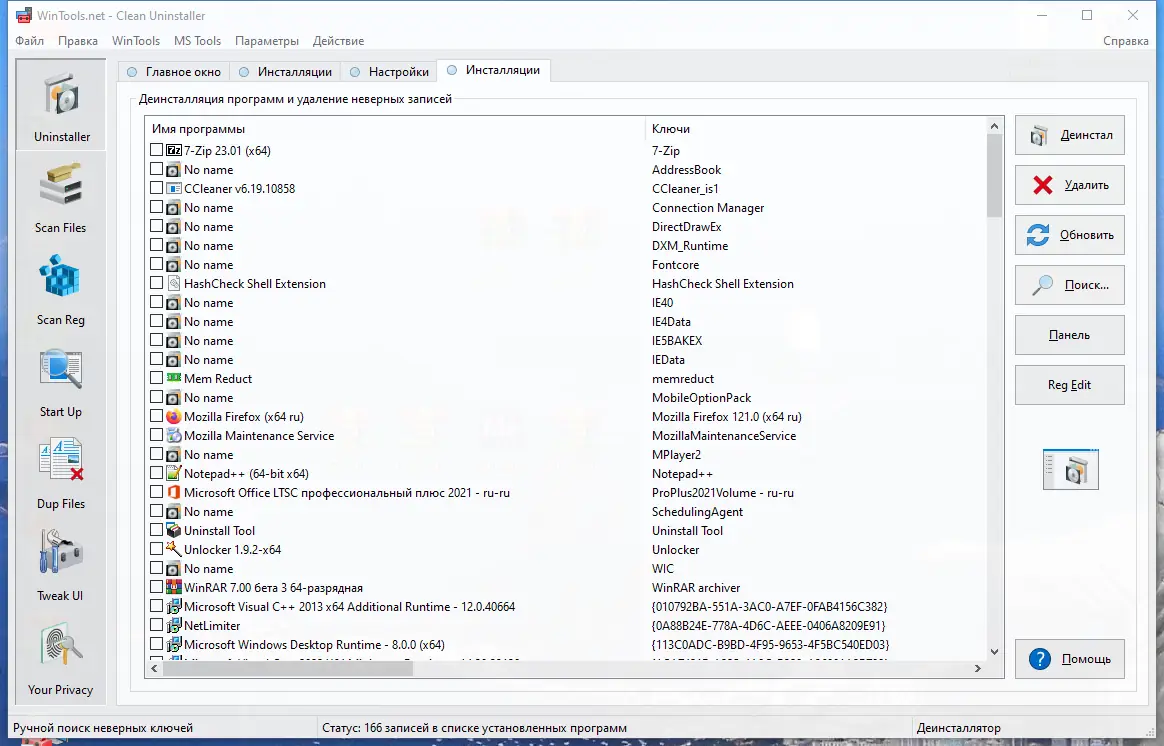Click the Unlocker wand icon
Image resolution: width=1164 pixels, height=746 pixels.
[x=173, y=549]
